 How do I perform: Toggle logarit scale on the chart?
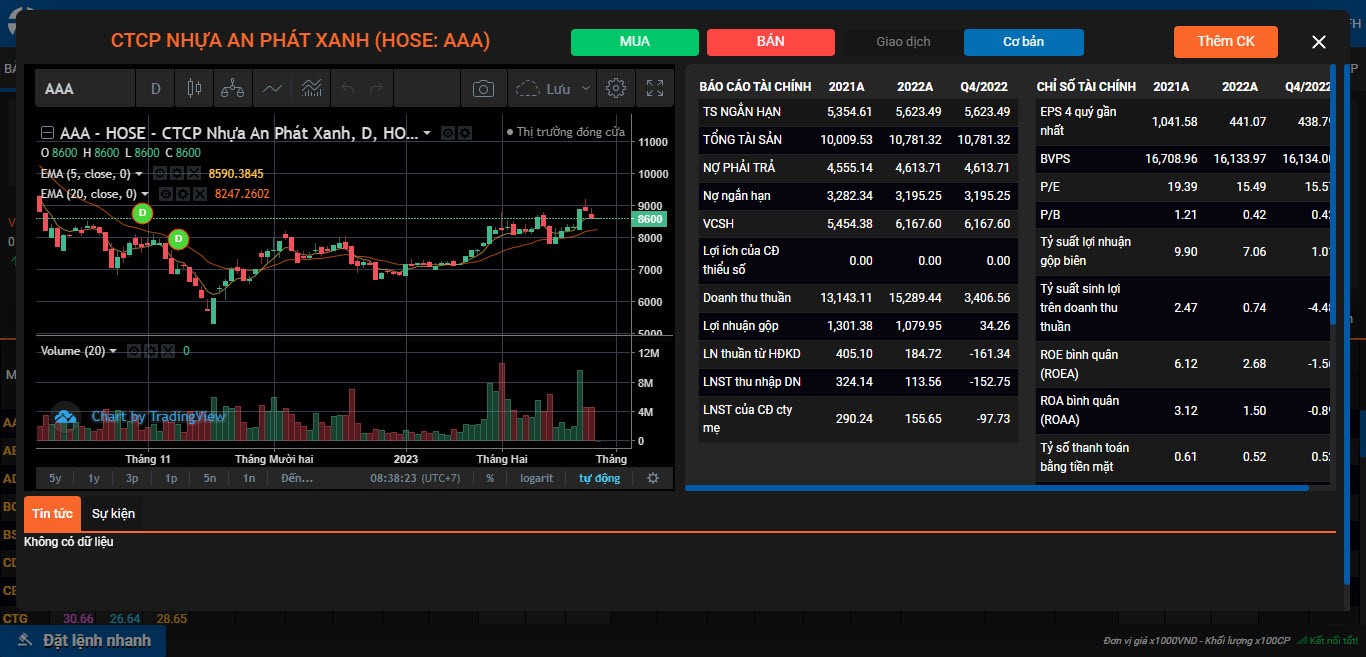[x=536, y=478]
